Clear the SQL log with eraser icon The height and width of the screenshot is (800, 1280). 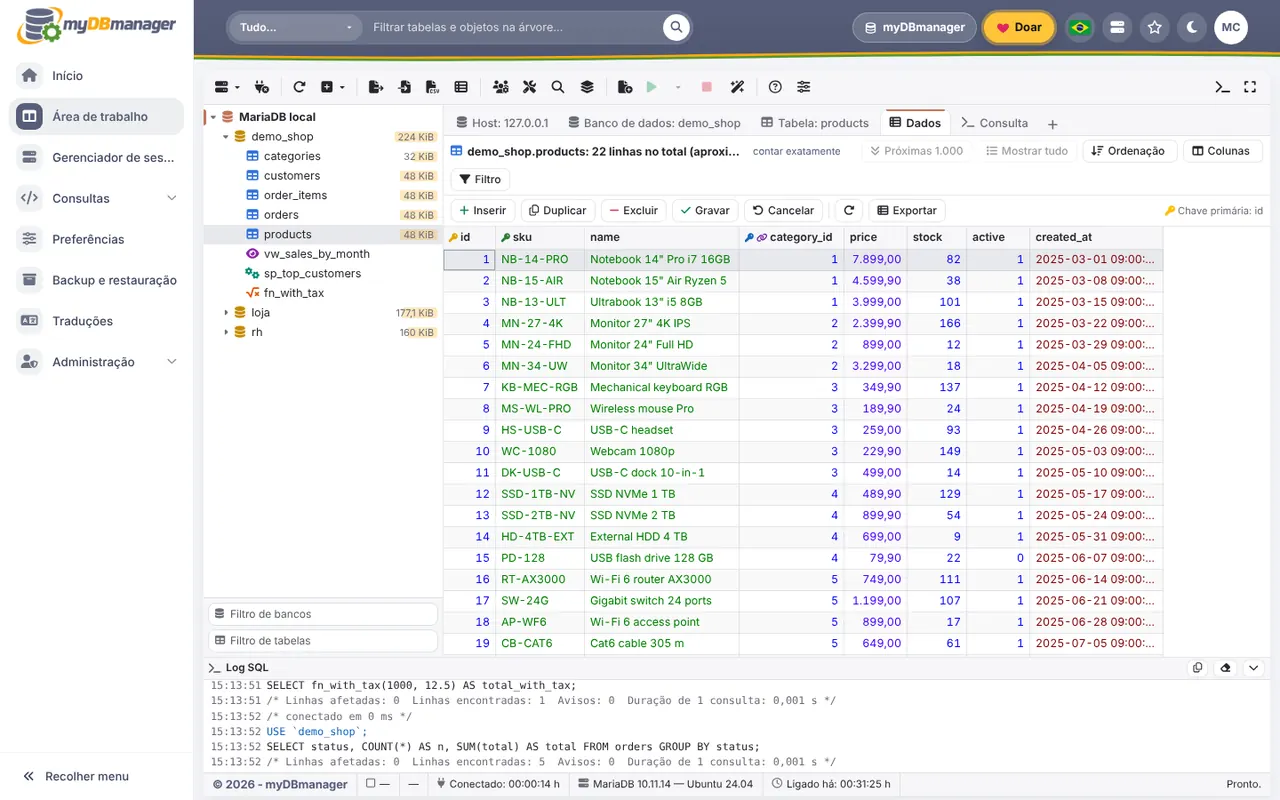coord(1226,668)
